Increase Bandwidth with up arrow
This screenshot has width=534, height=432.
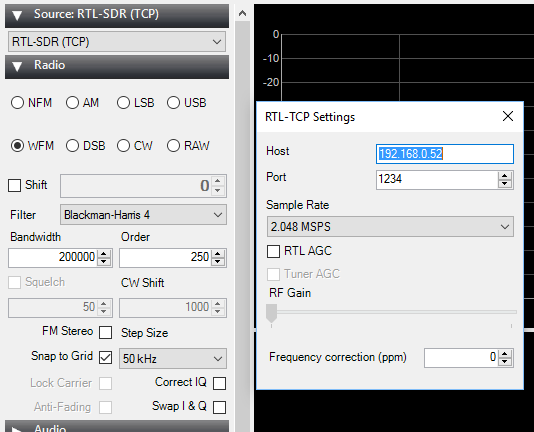pyautogui.click(x=104, y=253)
